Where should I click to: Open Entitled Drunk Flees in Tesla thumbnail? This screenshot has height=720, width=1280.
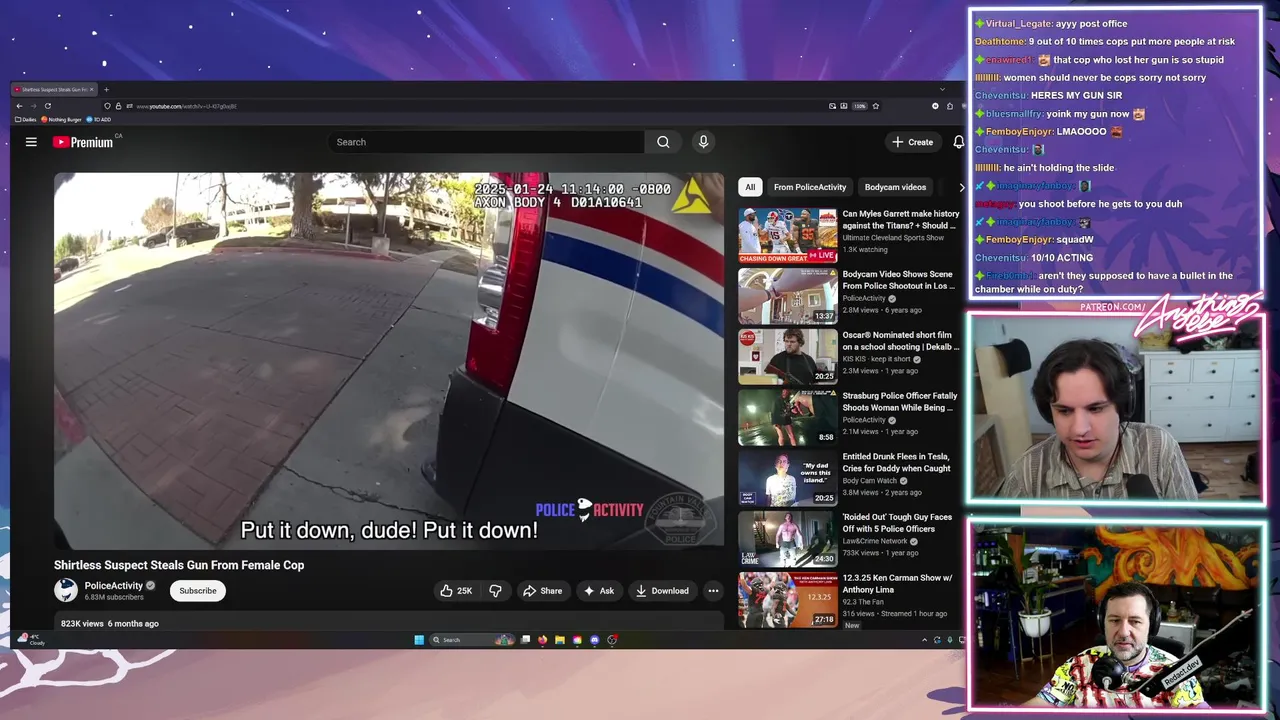pos(788,479)
